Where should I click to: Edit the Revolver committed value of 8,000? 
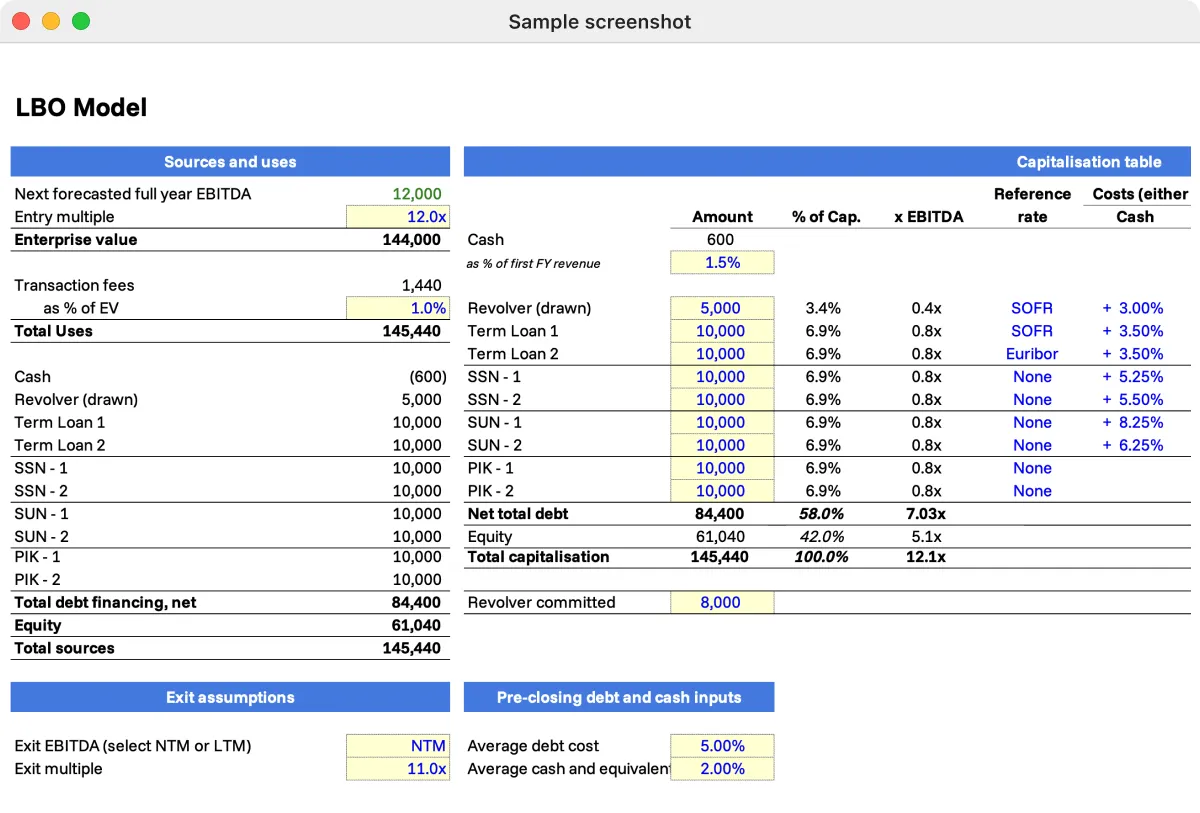click(x=722, y=602)
